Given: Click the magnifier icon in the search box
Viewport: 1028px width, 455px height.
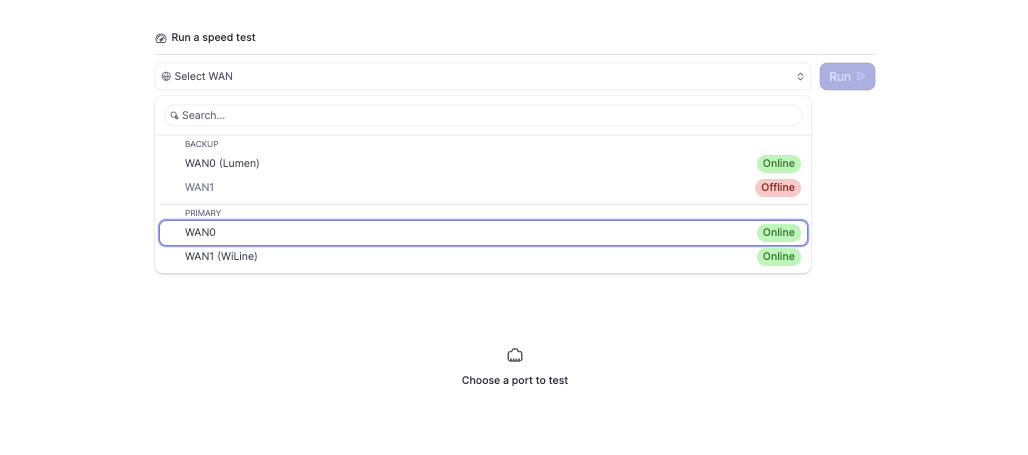Looking at the screenshot, I should [x=174, y=116].
